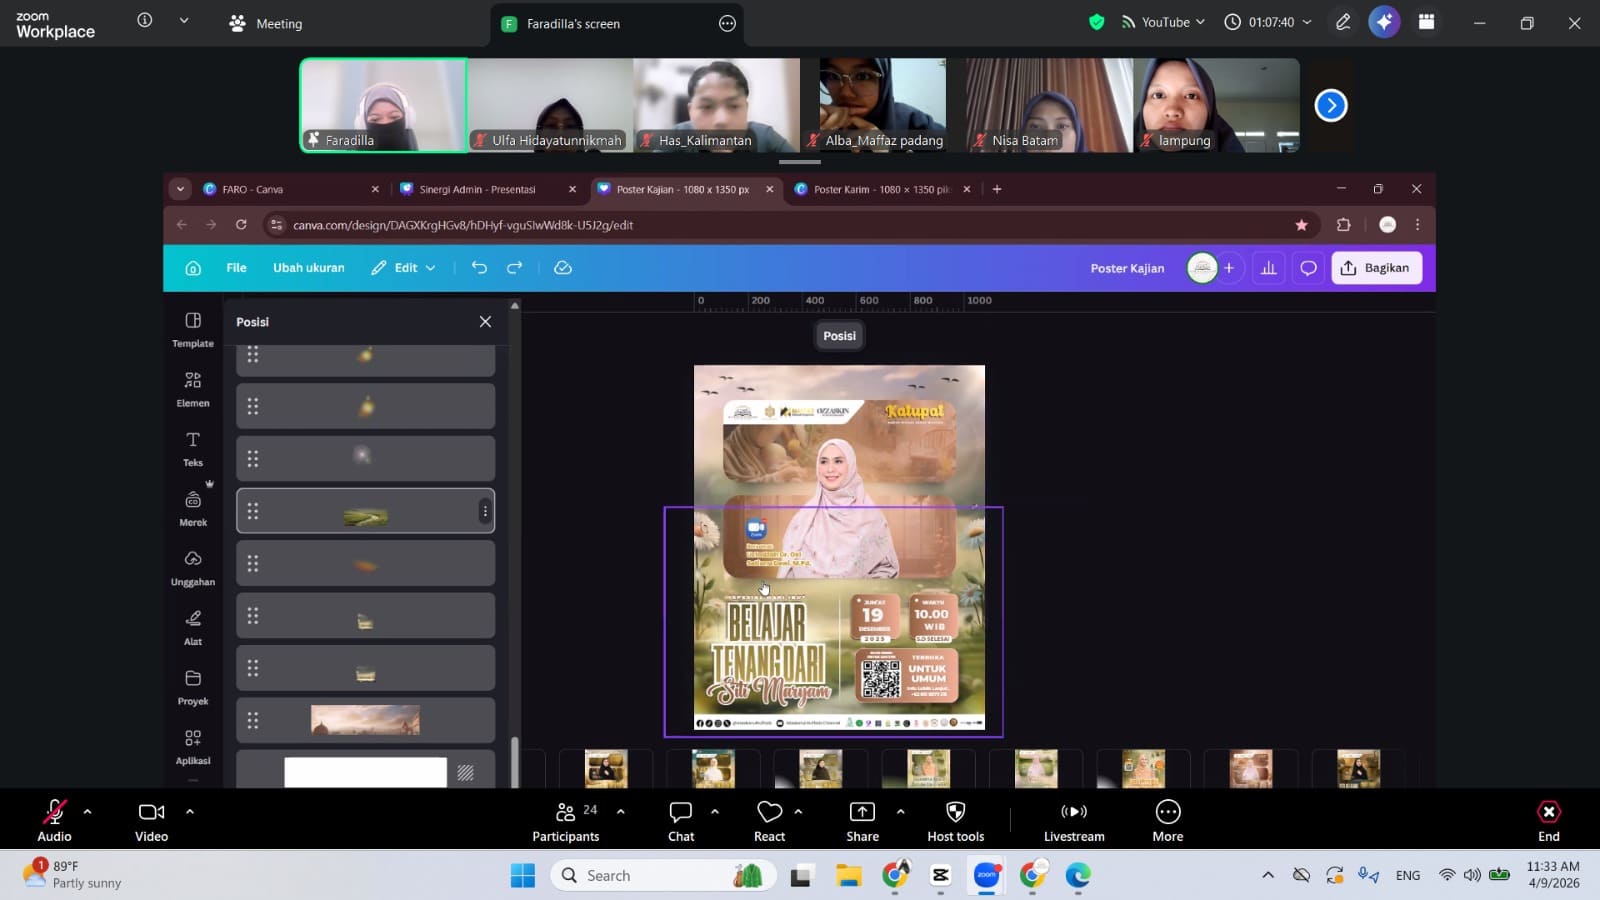Click the Ubah ukuran resize button
Screen dimensions: 1600x900
point(308,268)
